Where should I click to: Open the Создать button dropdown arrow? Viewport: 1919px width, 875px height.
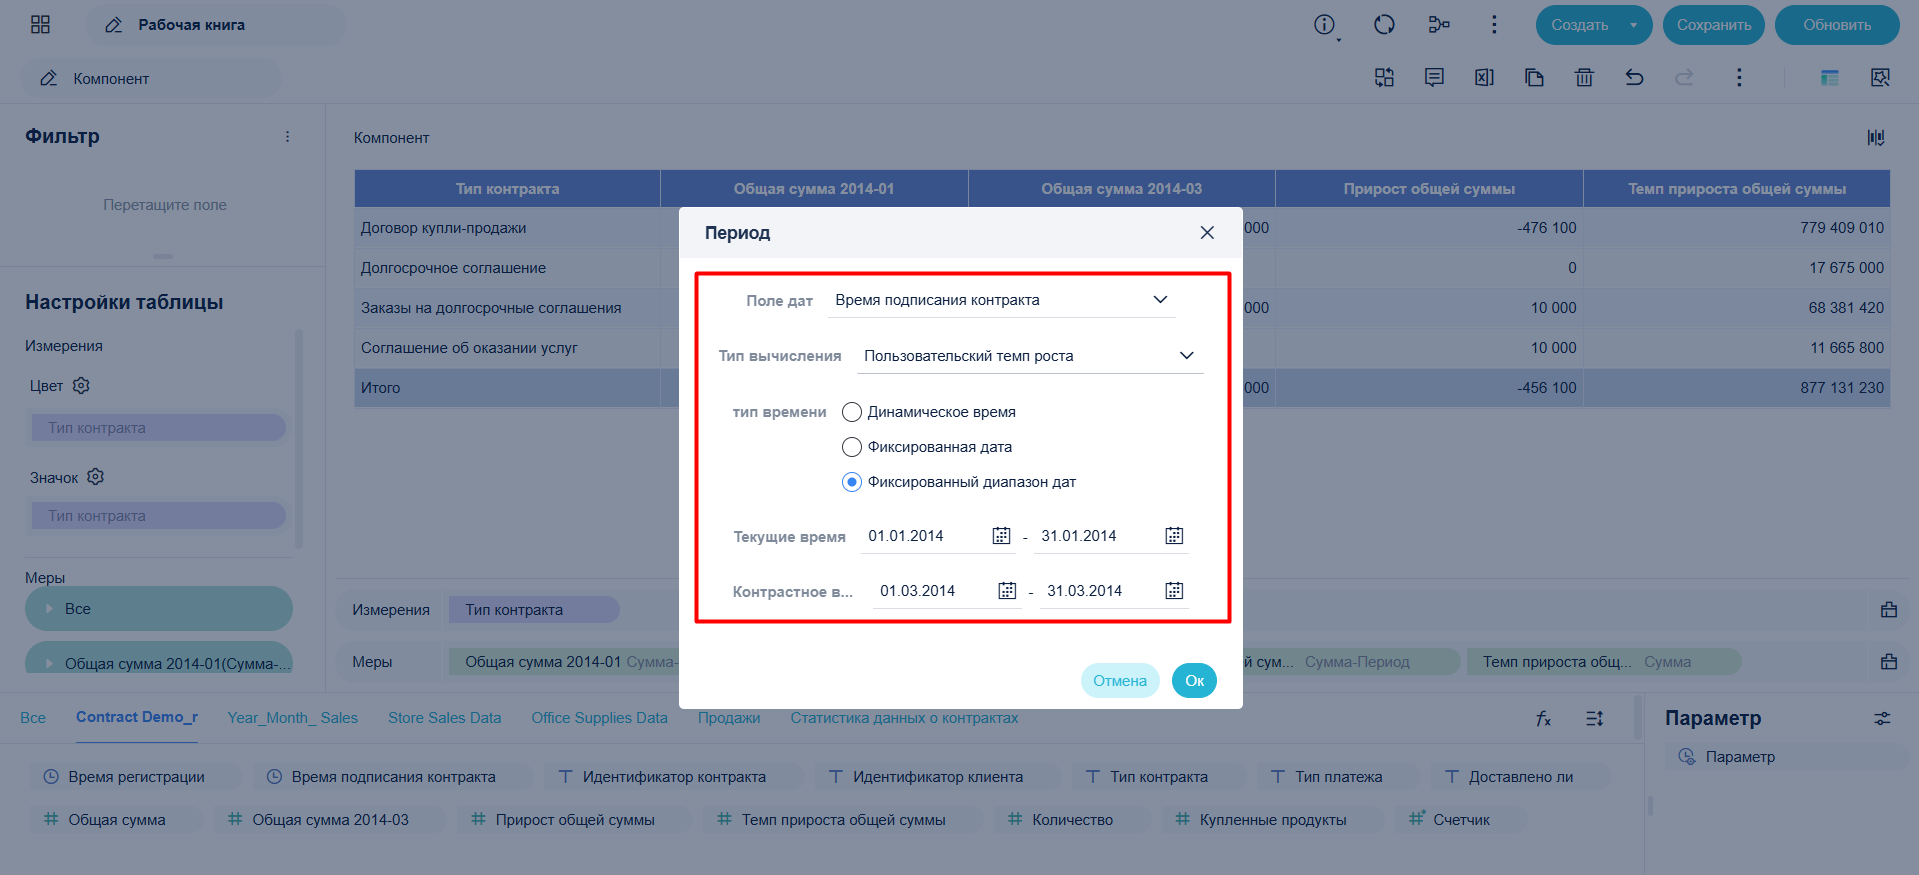[x=1634, y=25]
